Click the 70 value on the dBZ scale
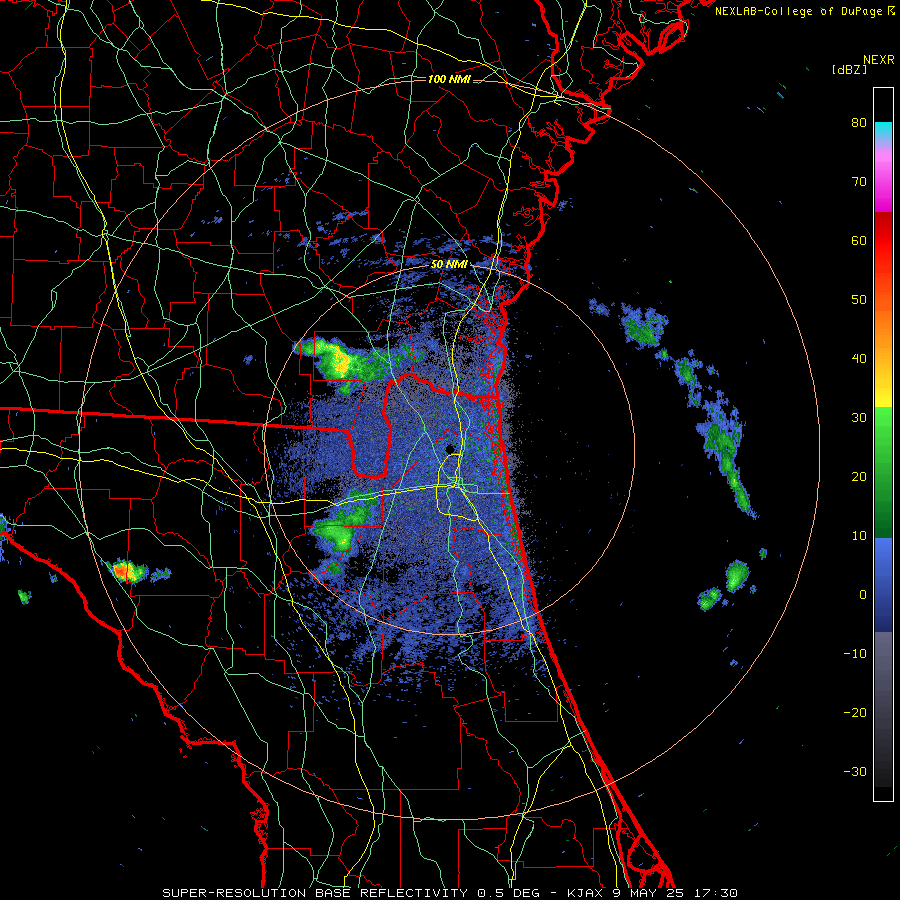This screenshot has height=900, width=900. 859,181
